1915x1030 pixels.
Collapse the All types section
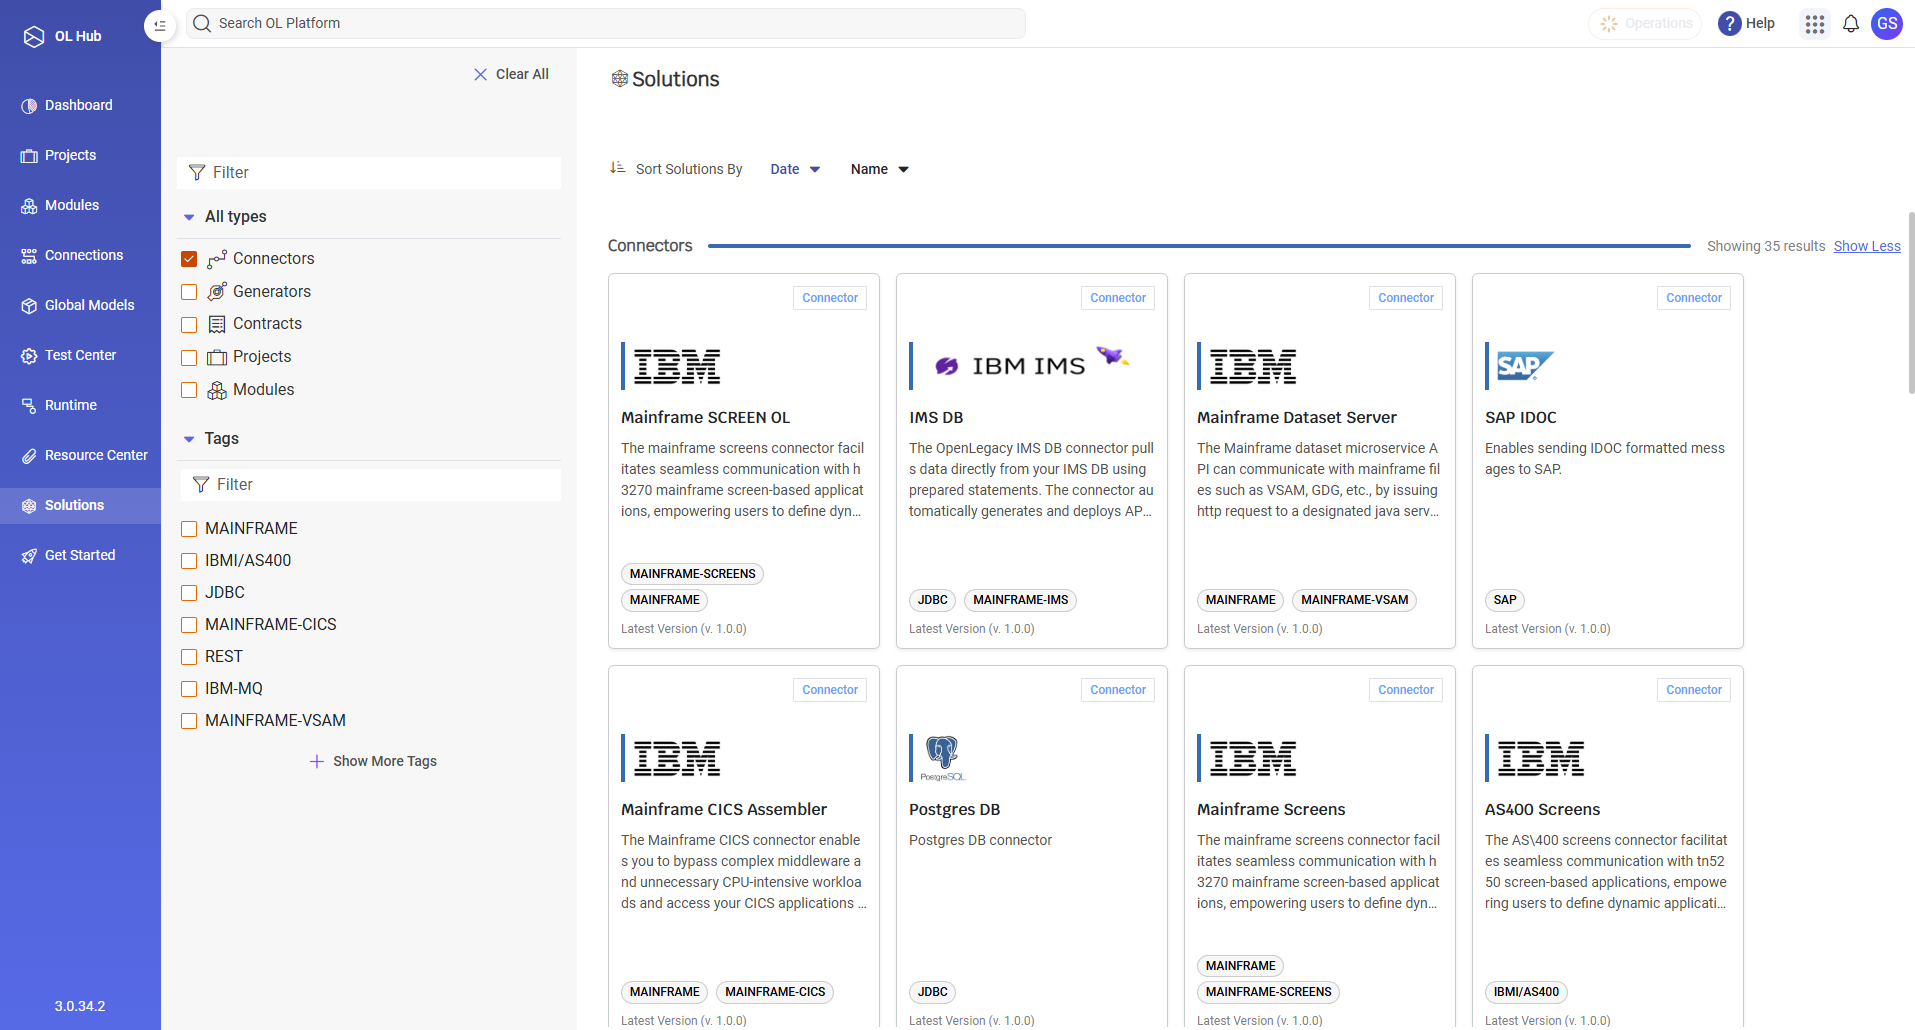(189, 217)
